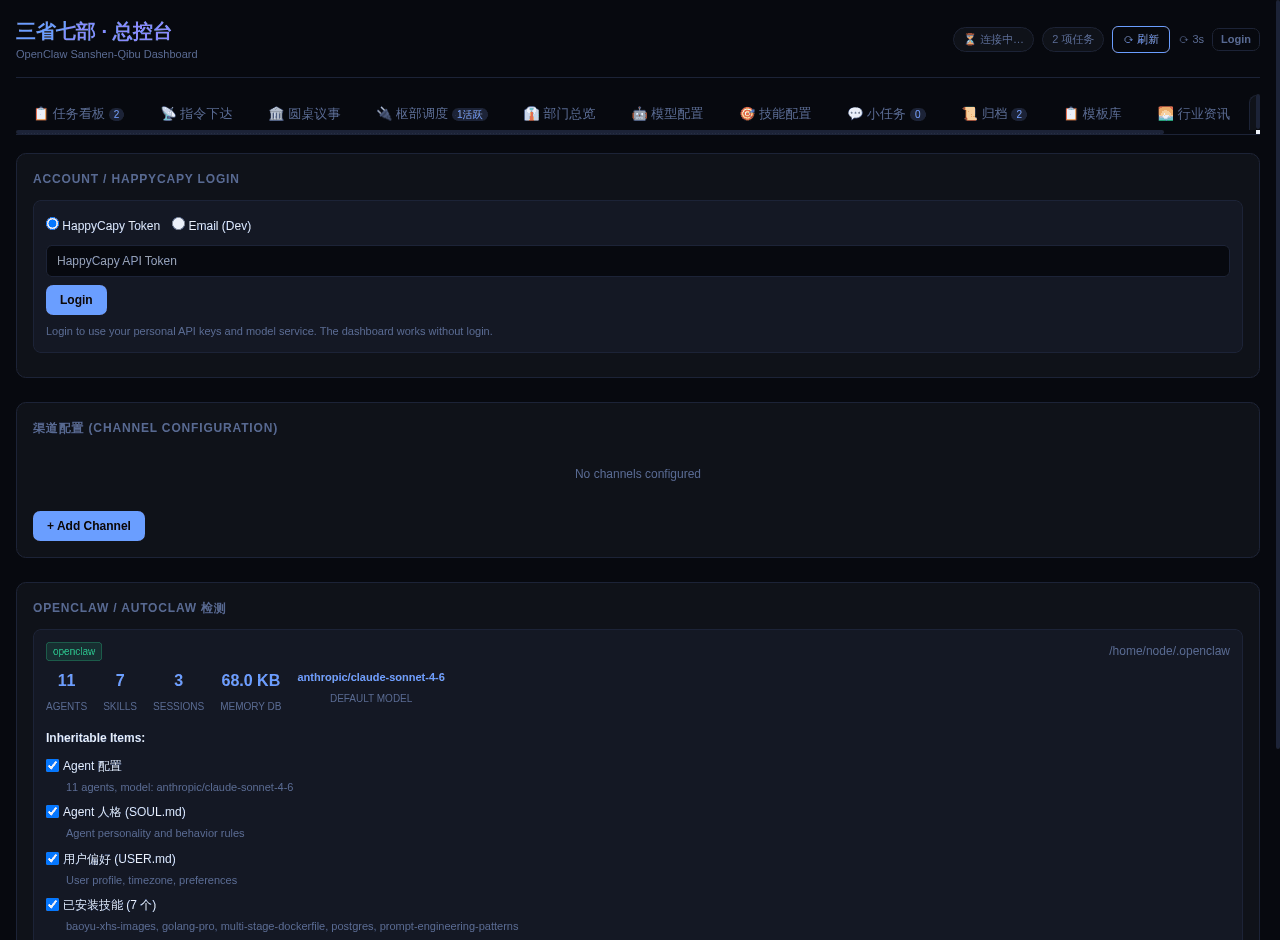This screenshot has height=940, width=1280.
Task: Click the target icon for 技能配置
Action: tap(747, 114)
